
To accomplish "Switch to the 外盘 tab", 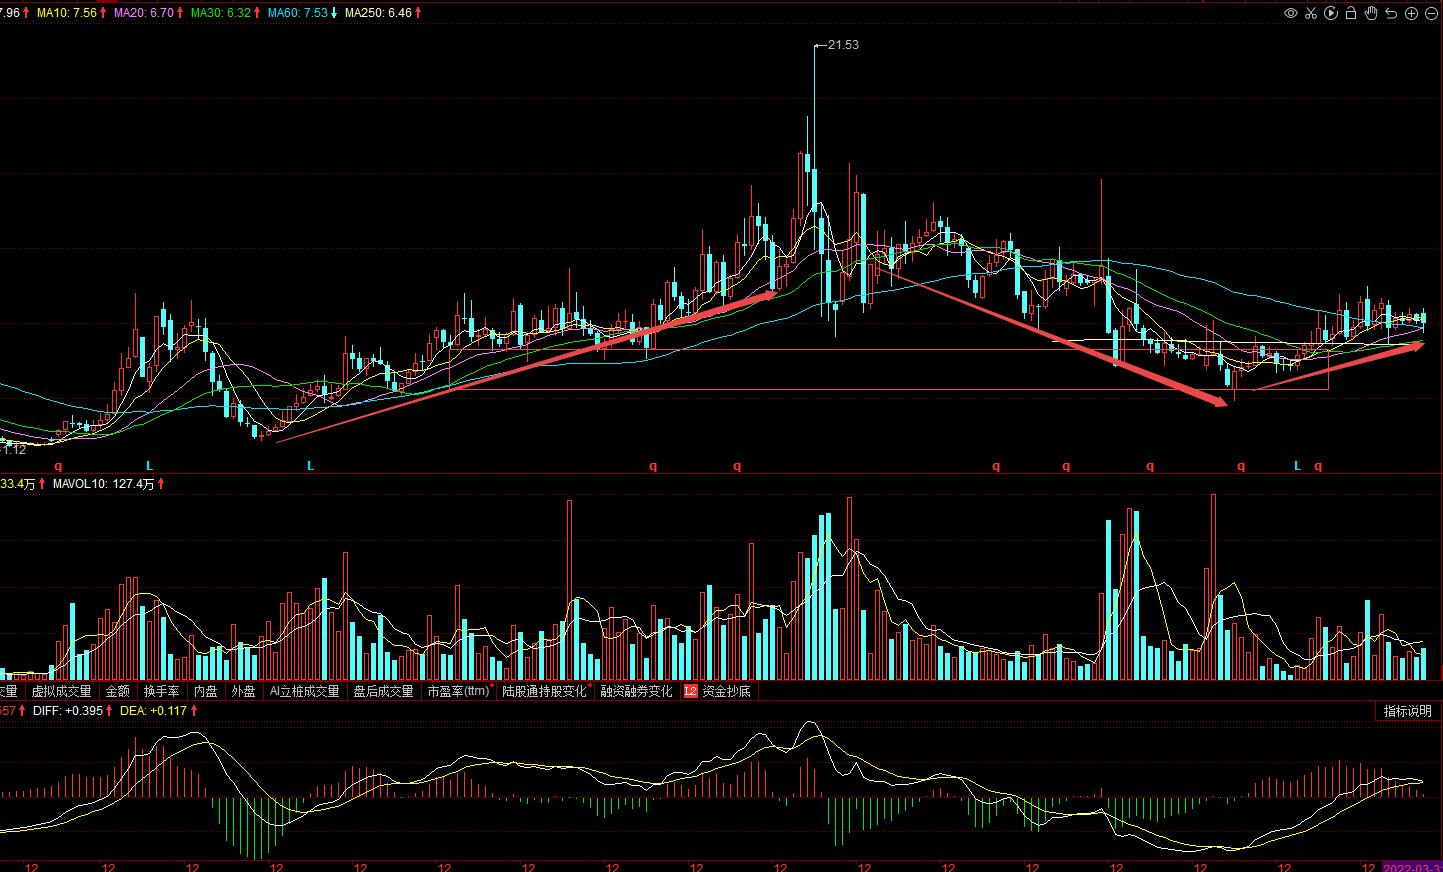I will coord(243,691).
